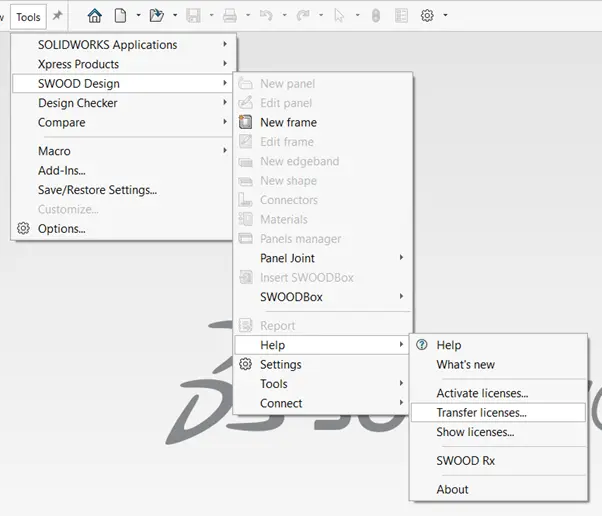The width and height of the screenshot is (602, 516).
Task: Open dropdown arrow next to Open folder
Action: pos(175,15)
